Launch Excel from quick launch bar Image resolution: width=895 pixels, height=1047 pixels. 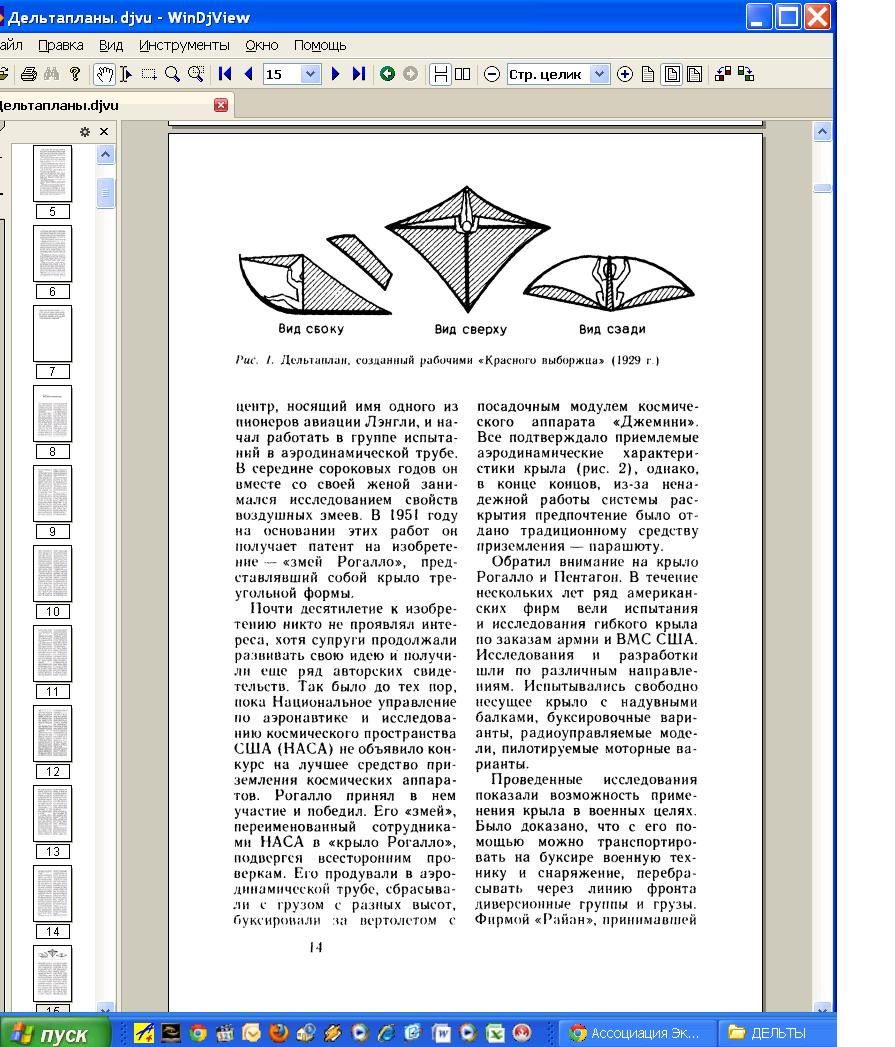(495, 1033)
